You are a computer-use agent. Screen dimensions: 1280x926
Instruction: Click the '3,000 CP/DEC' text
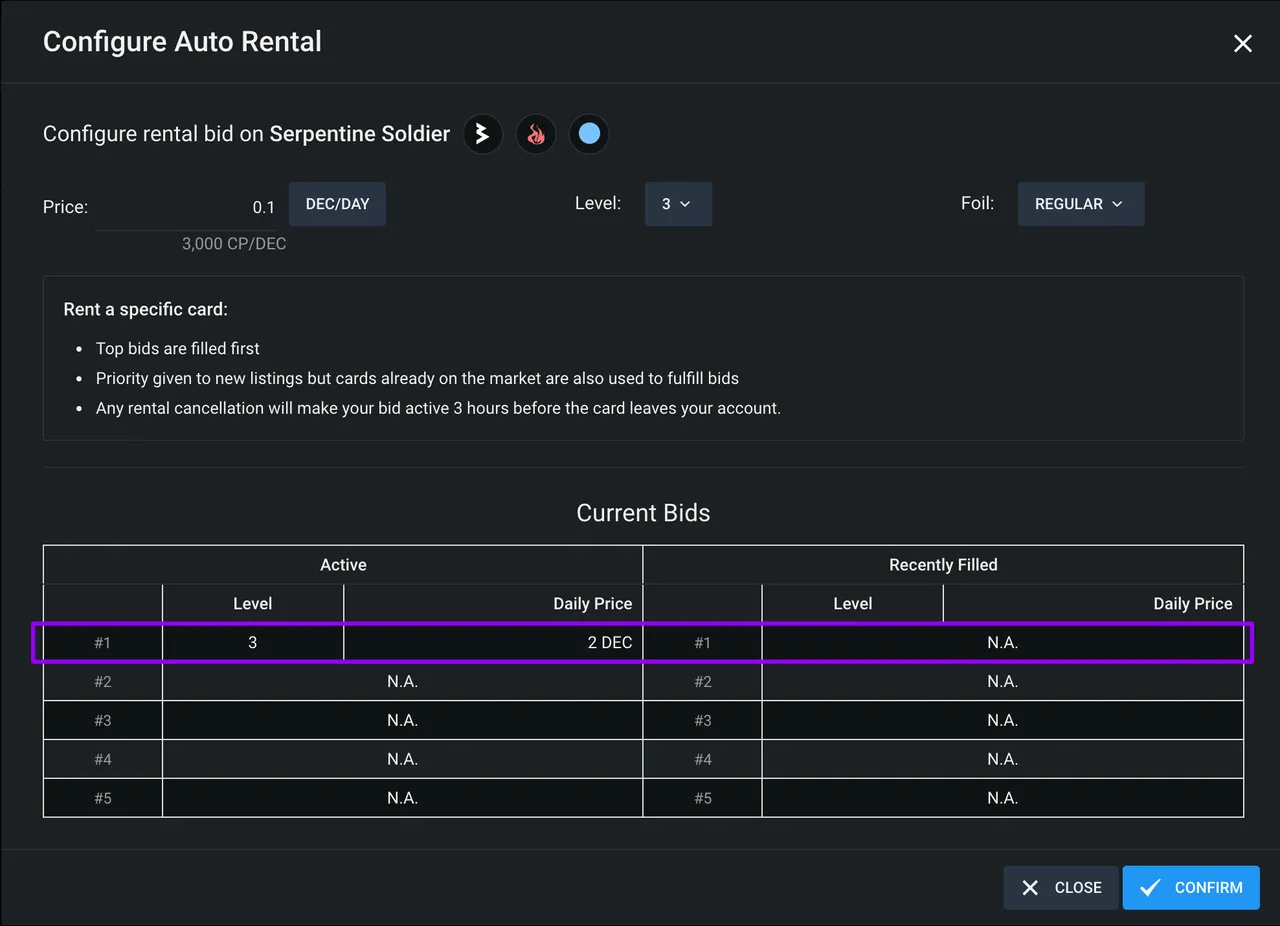[x=234, y=244]
